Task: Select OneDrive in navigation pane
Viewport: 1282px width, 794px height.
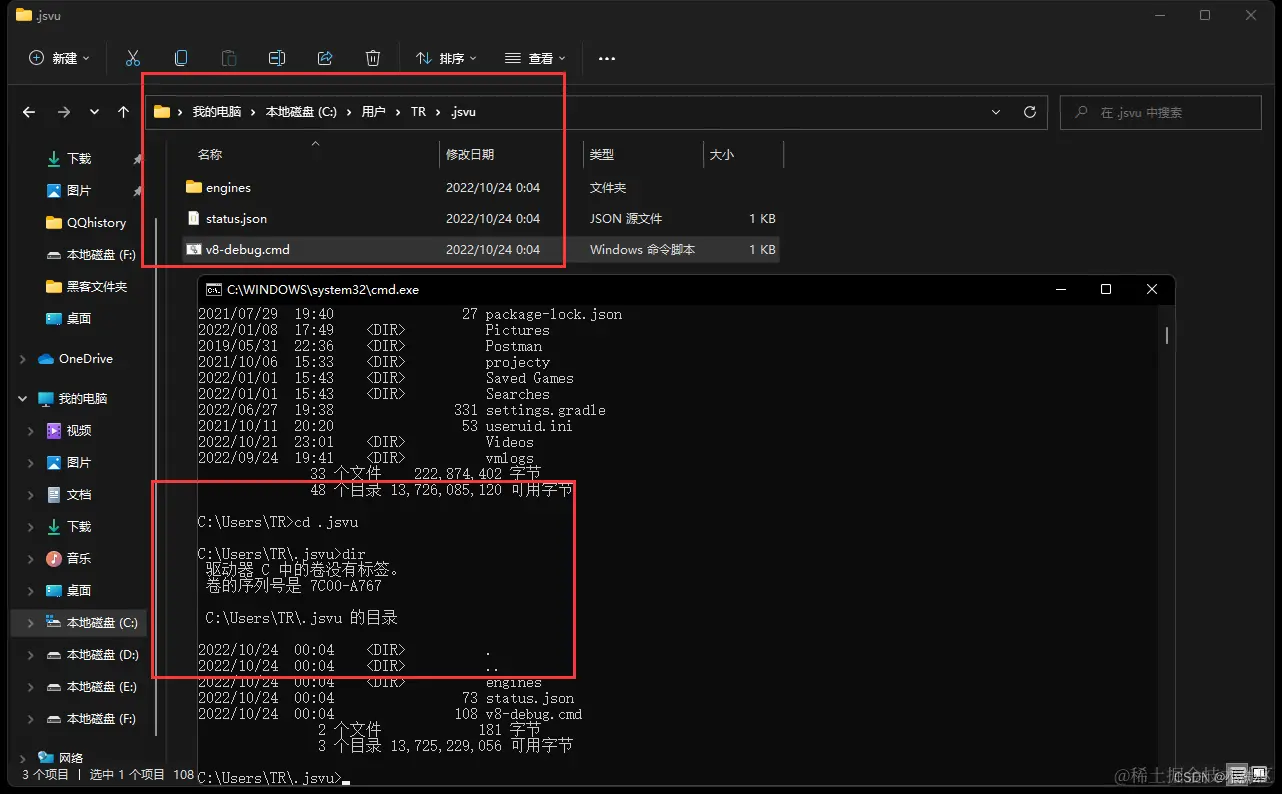Action: [85, 358]
